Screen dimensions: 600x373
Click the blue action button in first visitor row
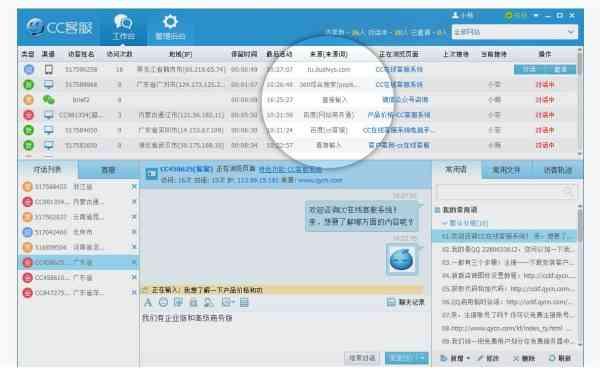(545, 69)
